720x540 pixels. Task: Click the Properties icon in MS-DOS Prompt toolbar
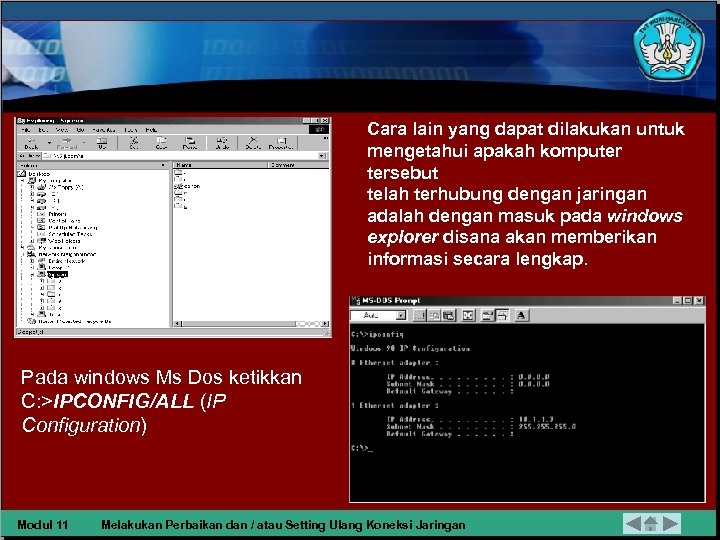click(487, 315)
